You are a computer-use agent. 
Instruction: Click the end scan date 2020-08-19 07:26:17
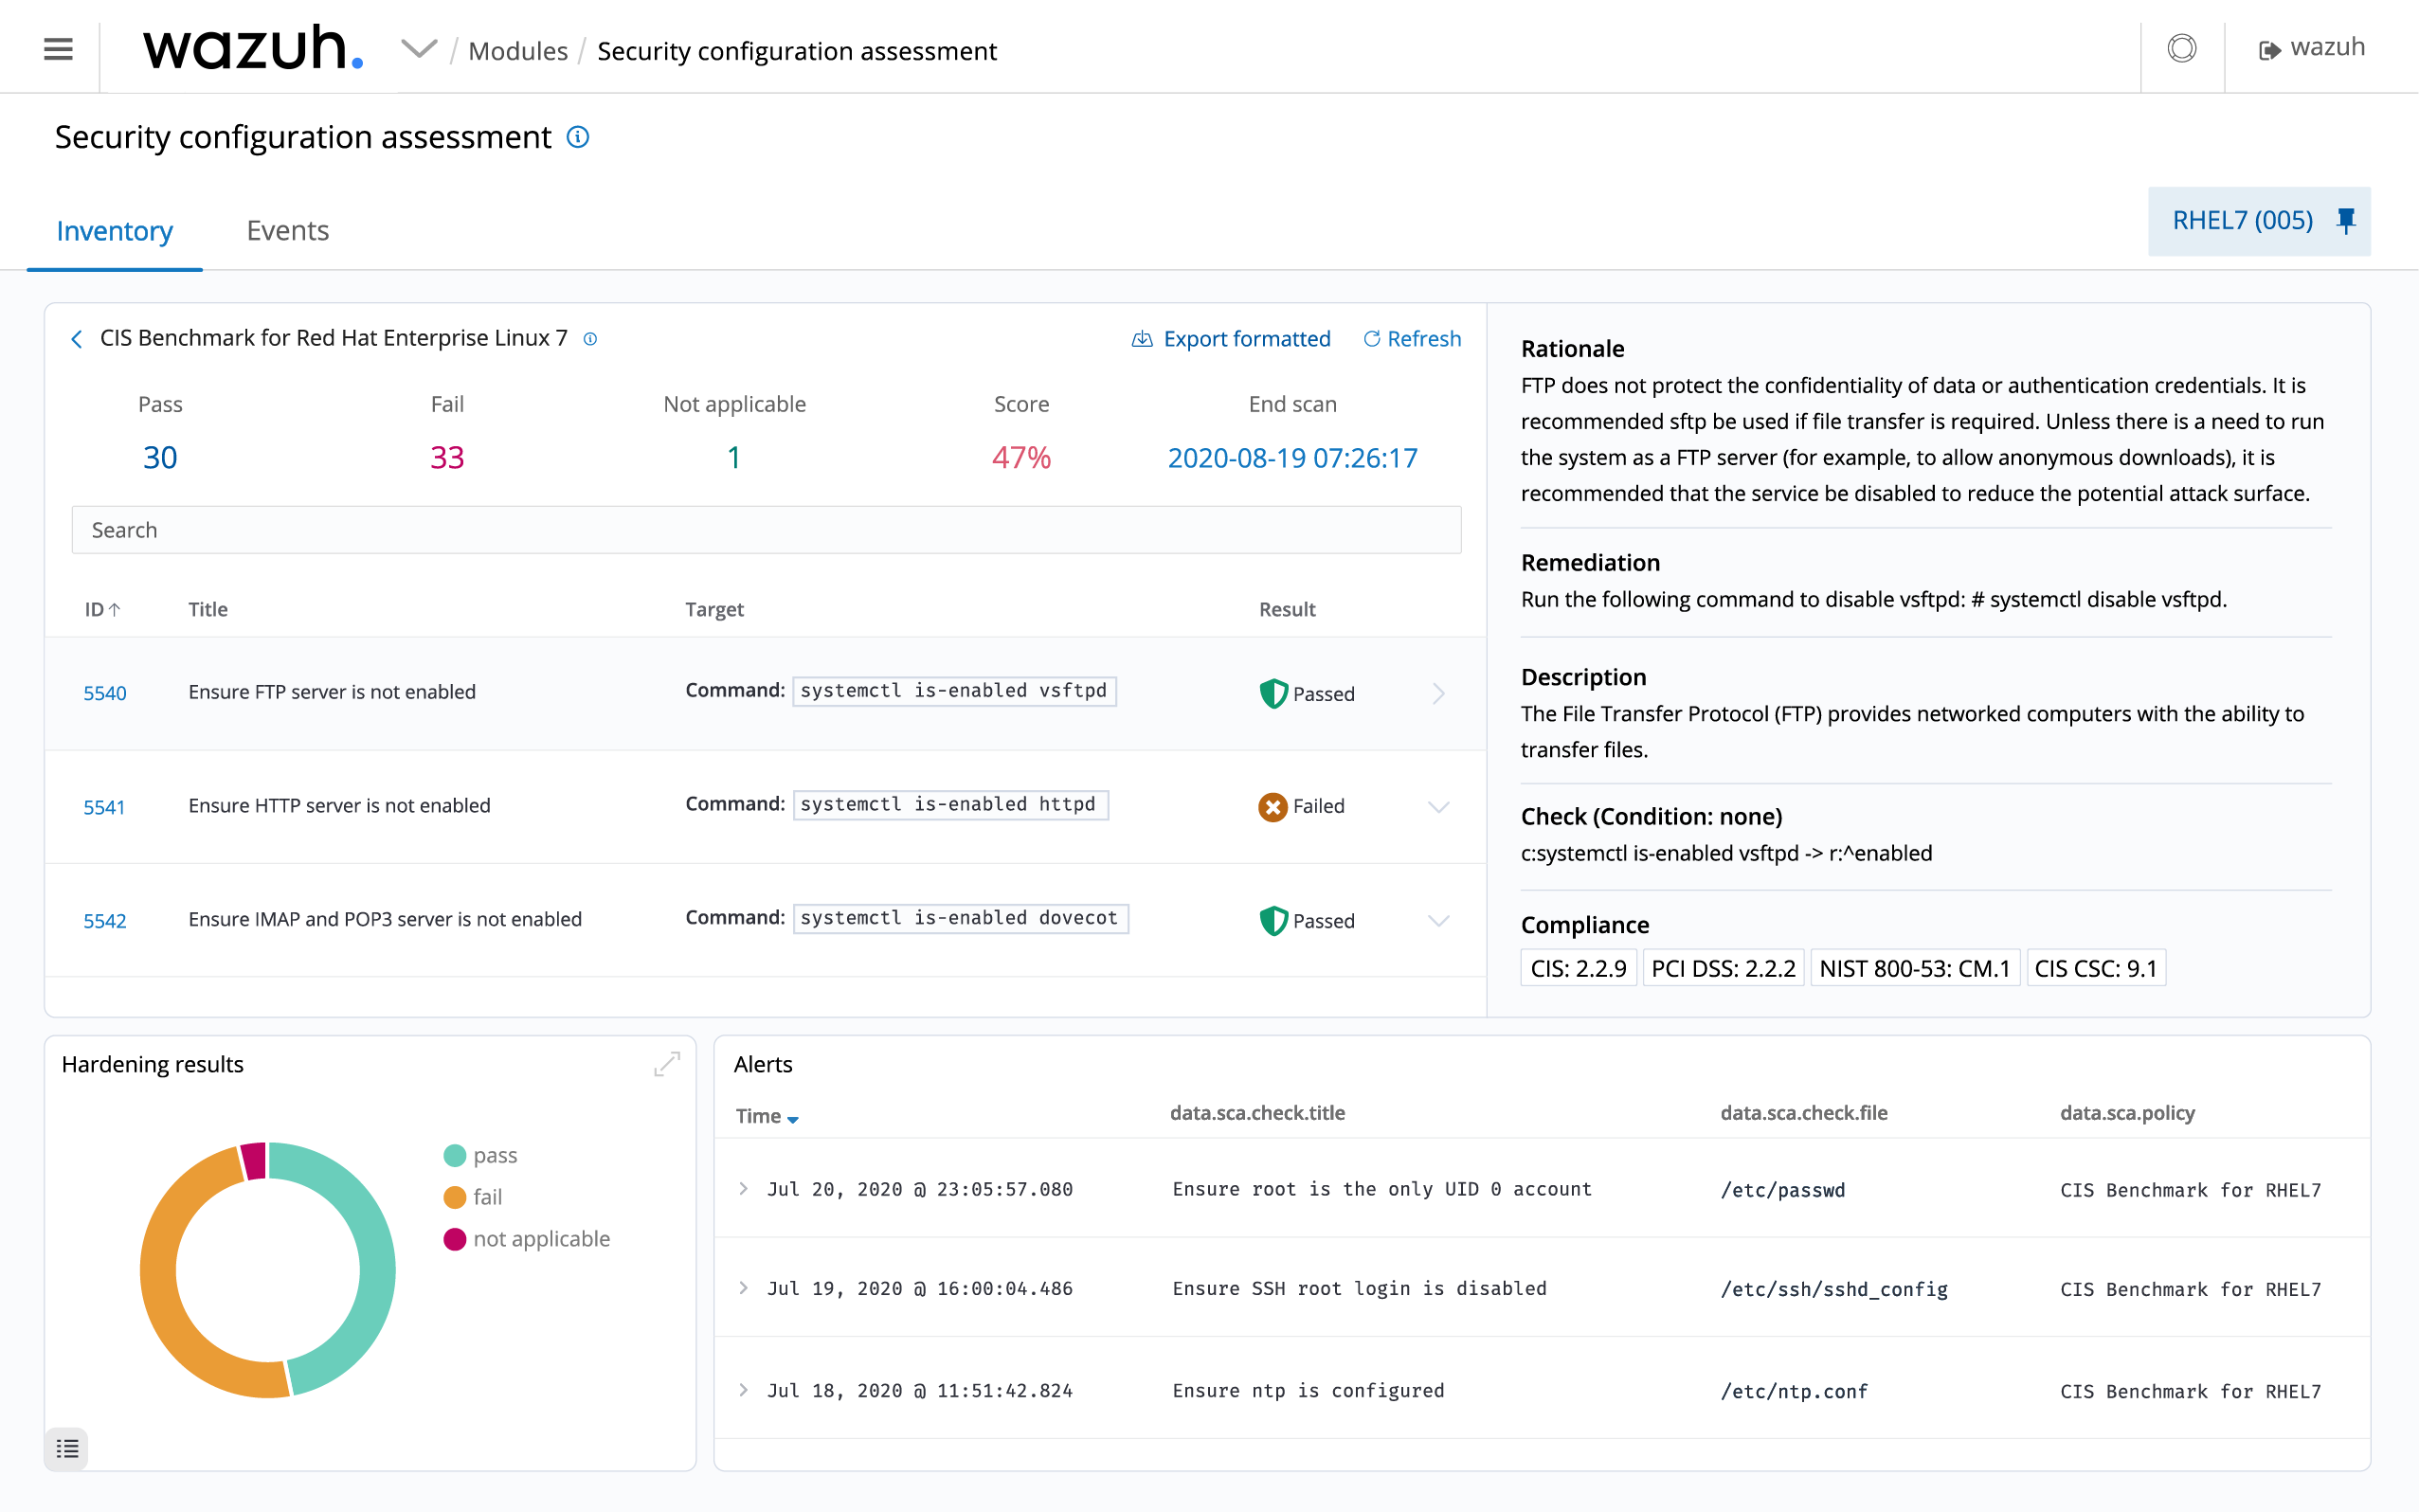[1292, 458]
